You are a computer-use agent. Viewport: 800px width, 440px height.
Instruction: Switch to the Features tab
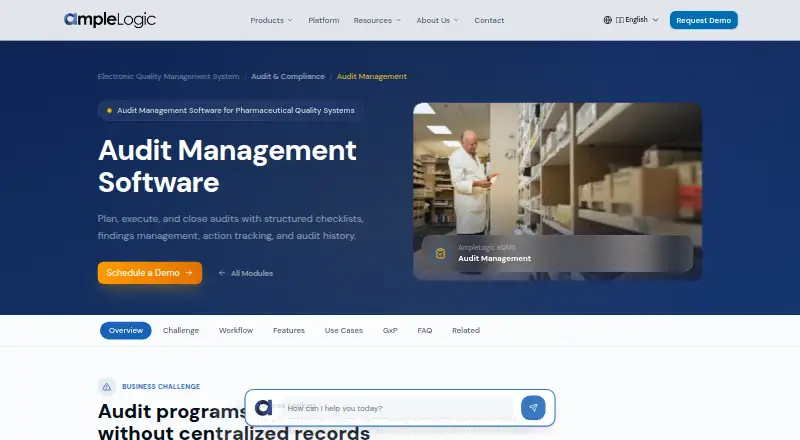click(289, 330)
